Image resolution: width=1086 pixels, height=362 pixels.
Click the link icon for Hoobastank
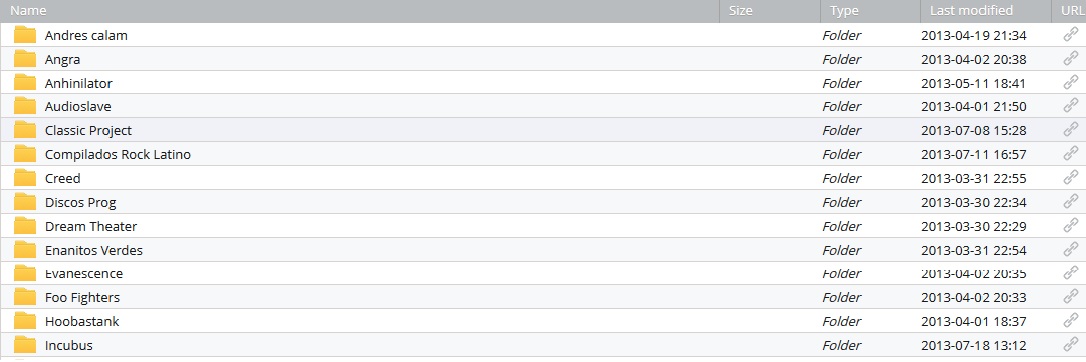(x=1071, y=321)
